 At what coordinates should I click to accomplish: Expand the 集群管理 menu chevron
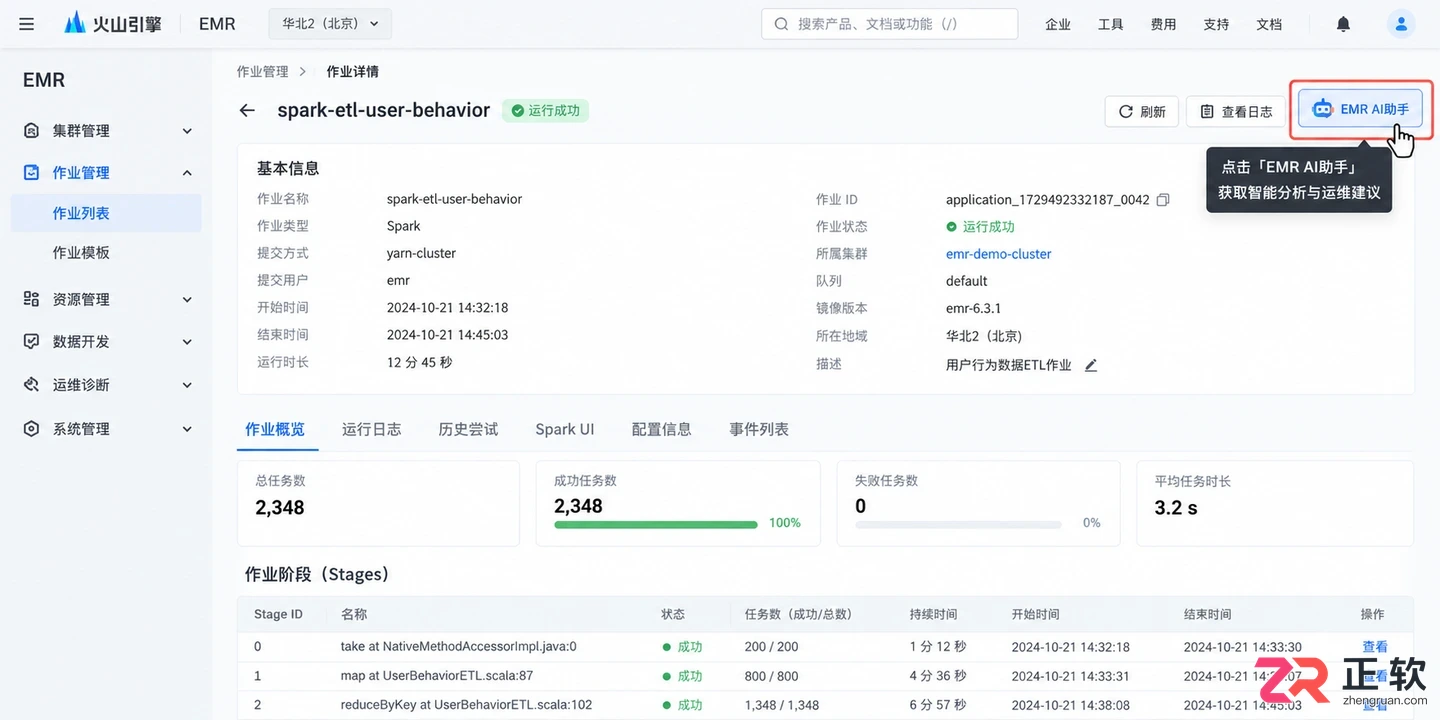(x=187, y=131)
